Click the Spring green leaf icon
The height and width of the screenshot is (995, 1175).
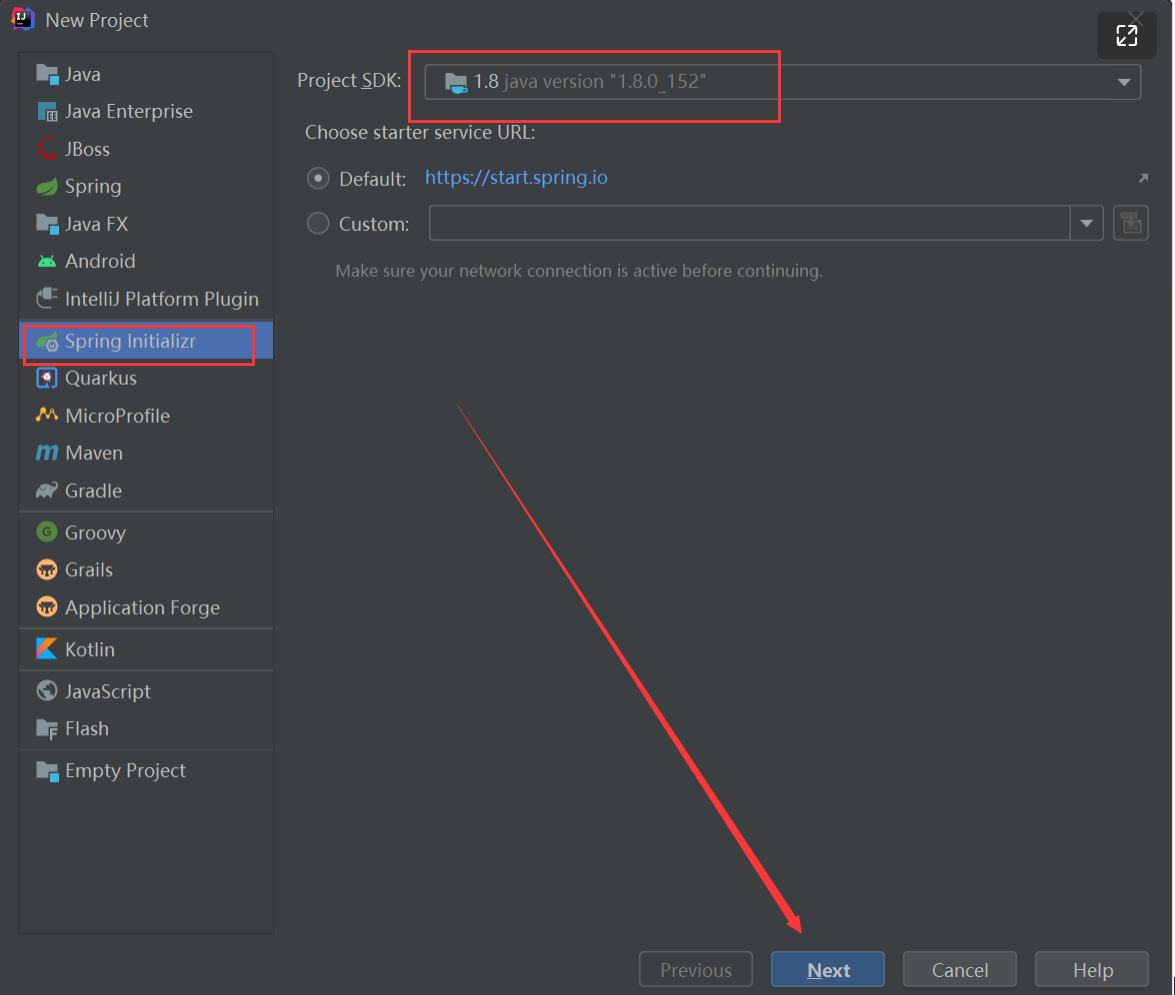pyautogui.click(x=47, y=186)
